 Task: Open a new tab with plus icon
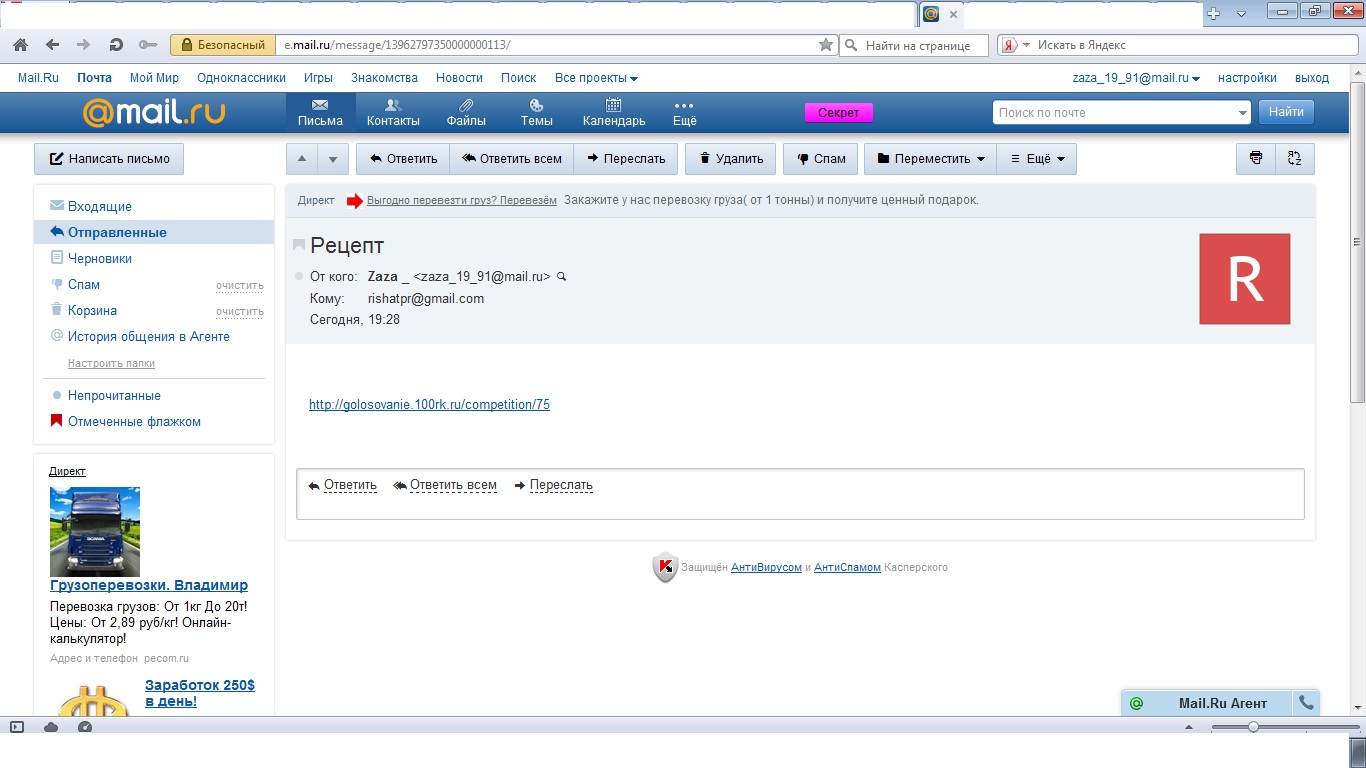[1214, 14]
